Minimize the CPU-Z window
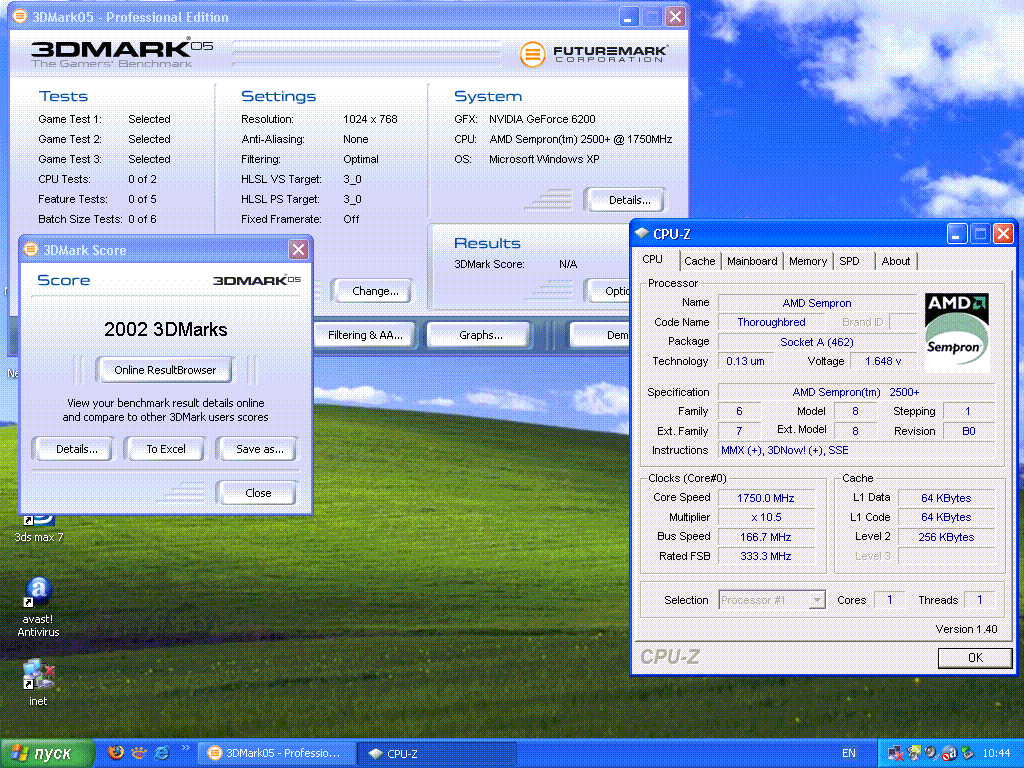The height and width of the screenshot is (768, 1024). (957, 234)
